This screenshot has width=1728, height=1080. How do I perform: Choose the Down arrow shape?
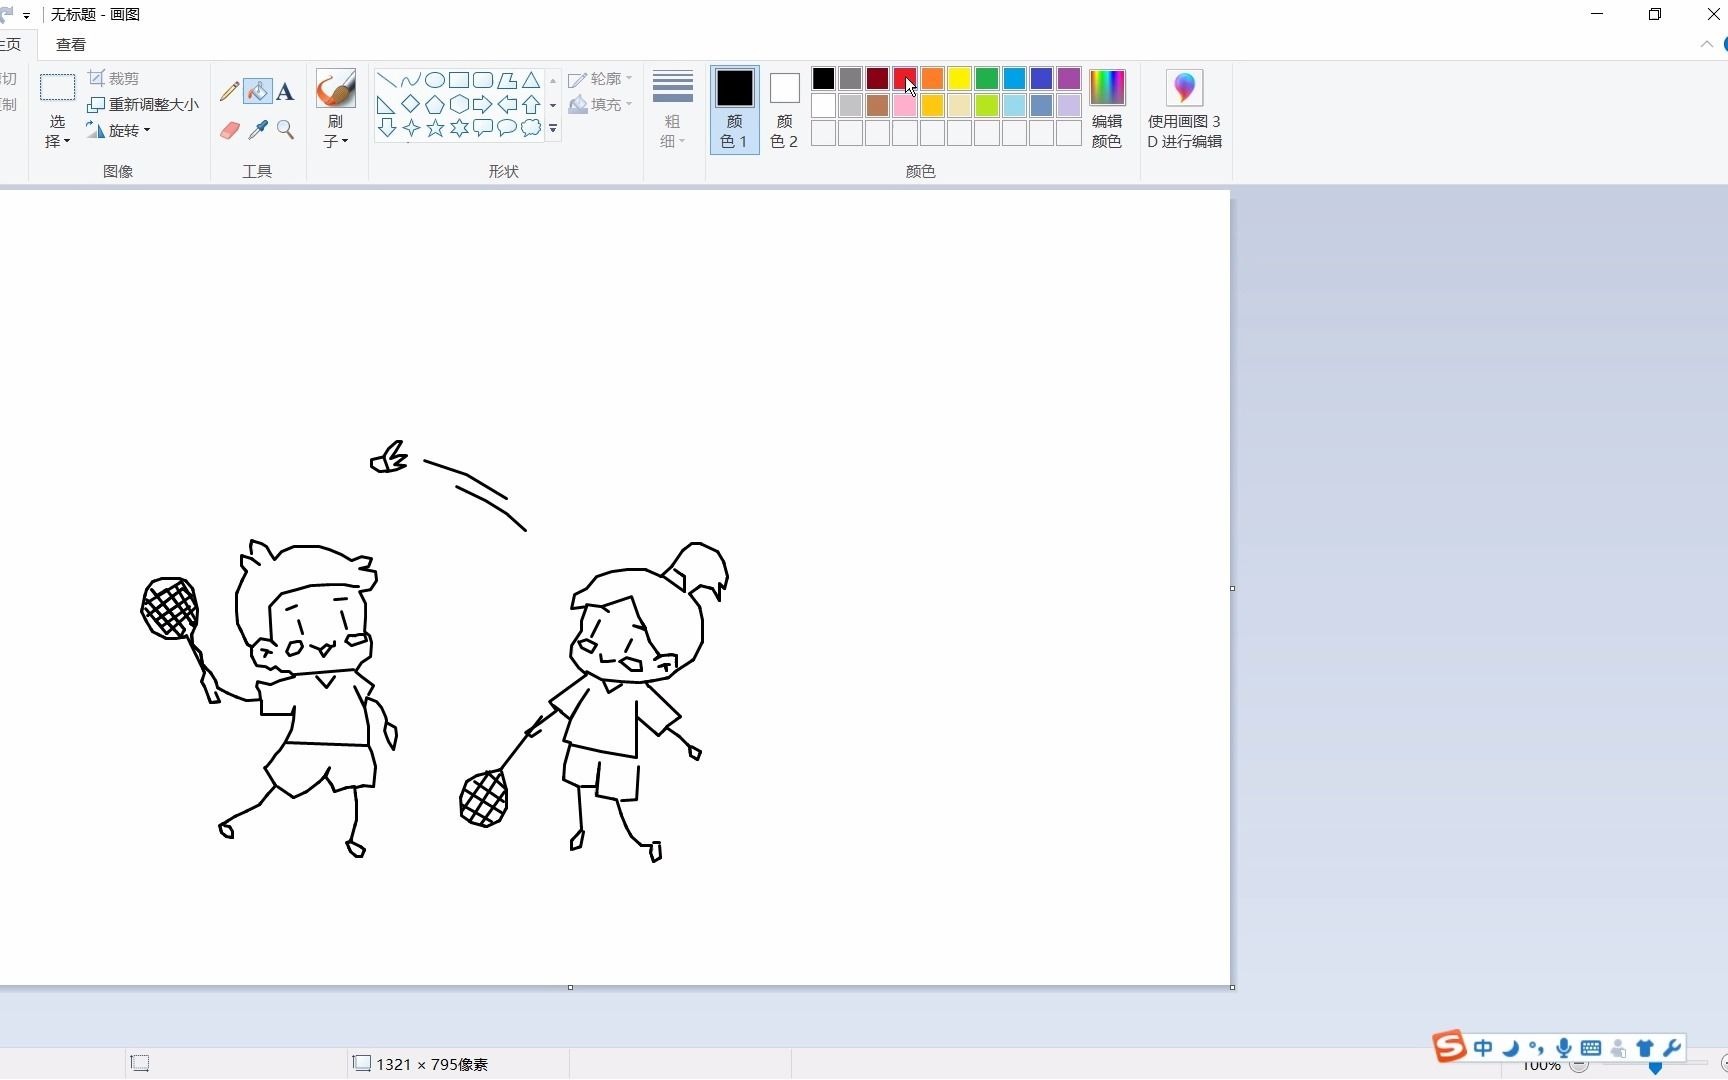tap(386, 128)
